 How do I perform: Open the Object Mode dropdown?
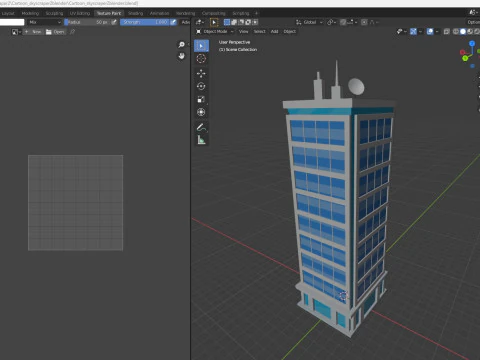click(214, 32)
